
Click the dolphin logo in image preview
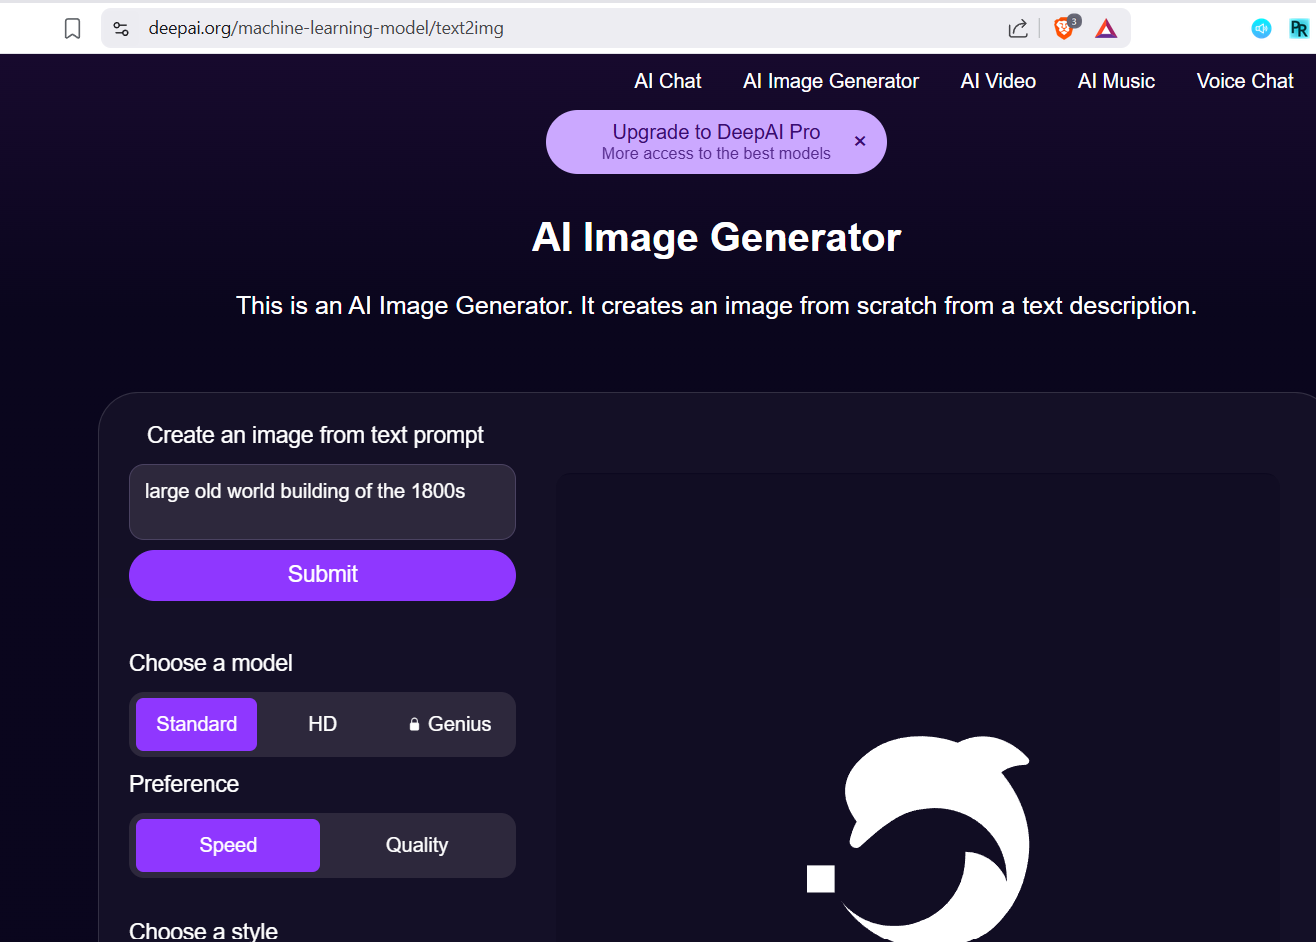click(x=919, y=839)
